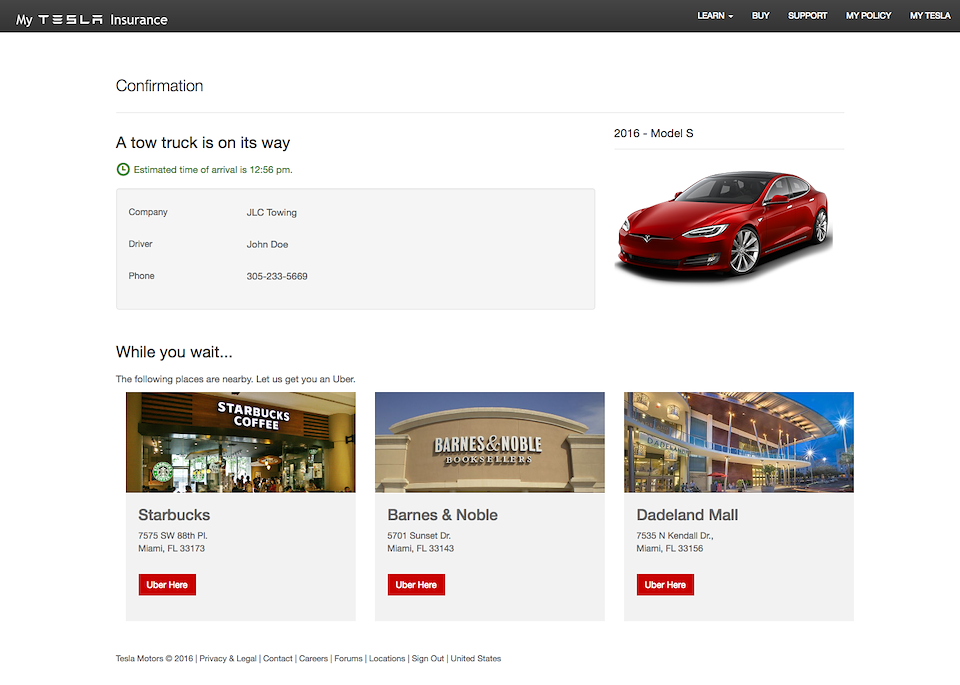Screen dimensions: 960x685
Task: Select the Dadeland Mall photo
Action: (x=739, y=442)
